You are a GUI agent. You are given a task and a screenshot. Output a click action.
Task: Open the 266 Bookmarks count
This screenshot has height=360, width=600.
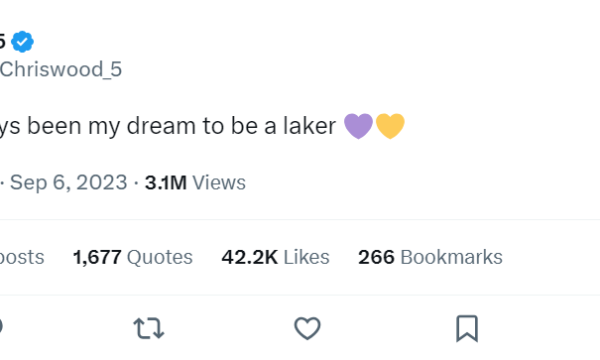[x=430, y=257]
